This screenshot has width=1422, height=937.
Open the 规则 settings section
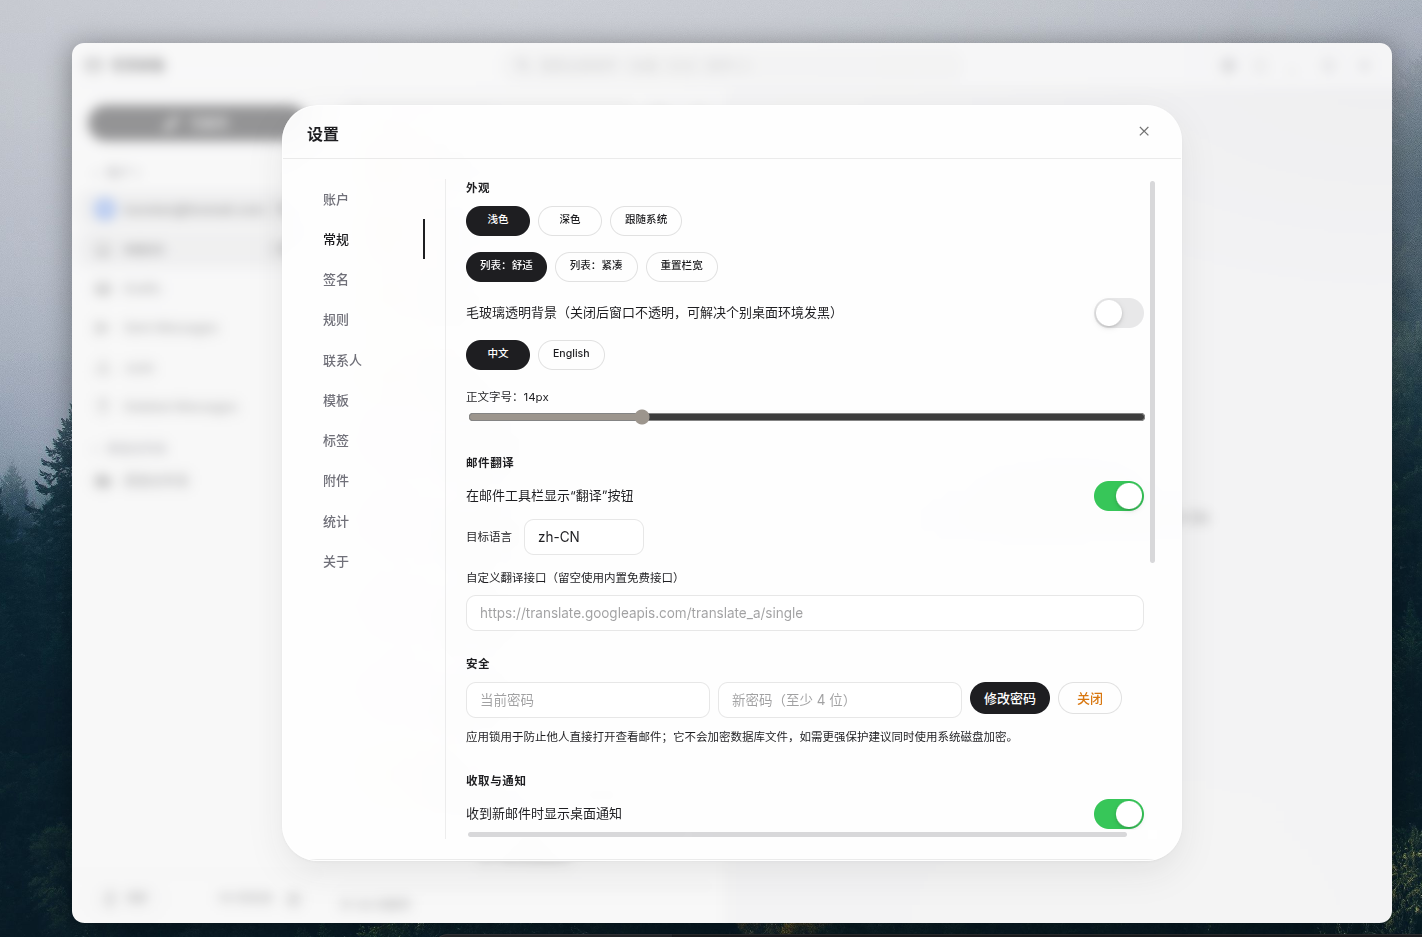click(x=336, y=320)
